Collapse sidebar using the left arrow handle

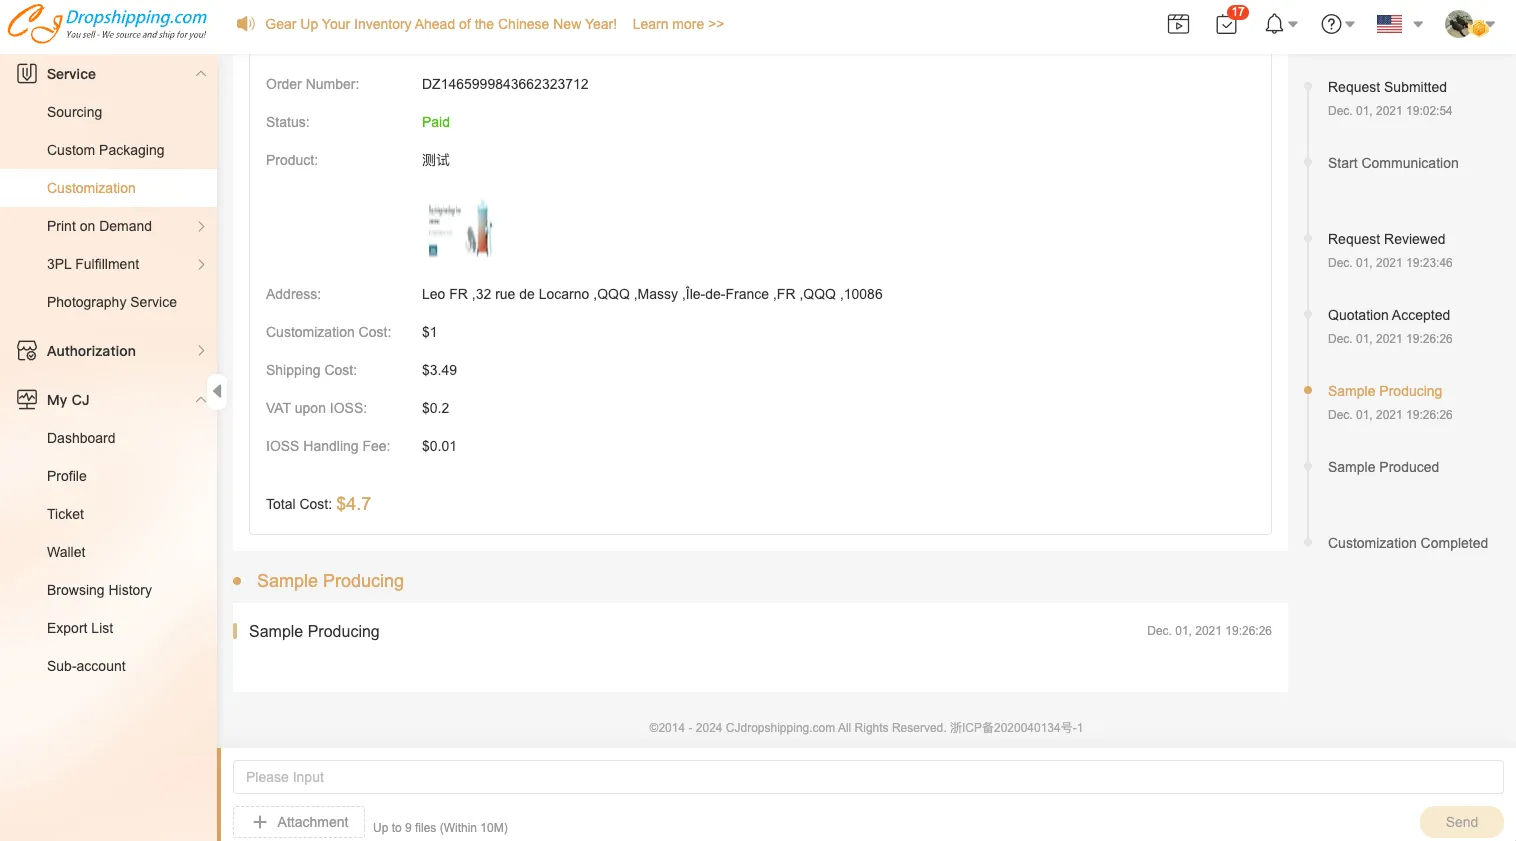click(x=217, y=391)
